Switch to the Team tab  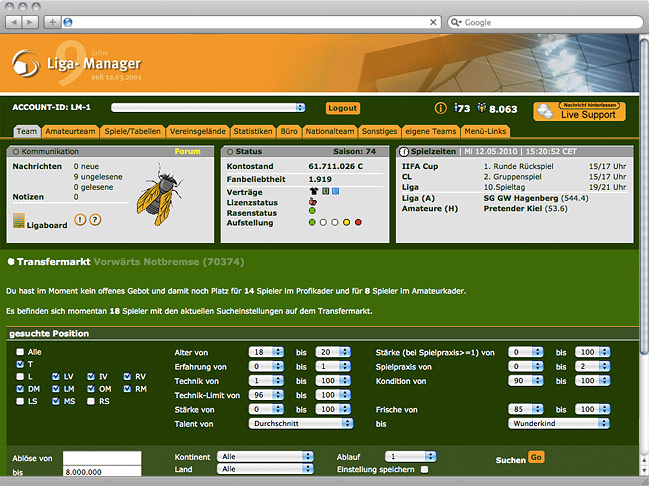coord(27,131)
